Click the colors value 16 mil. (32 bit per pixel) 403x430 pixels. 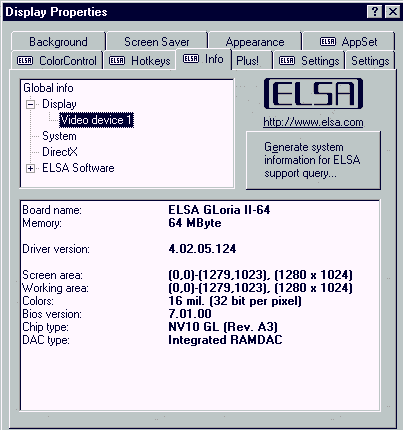[x=235, y=301]
